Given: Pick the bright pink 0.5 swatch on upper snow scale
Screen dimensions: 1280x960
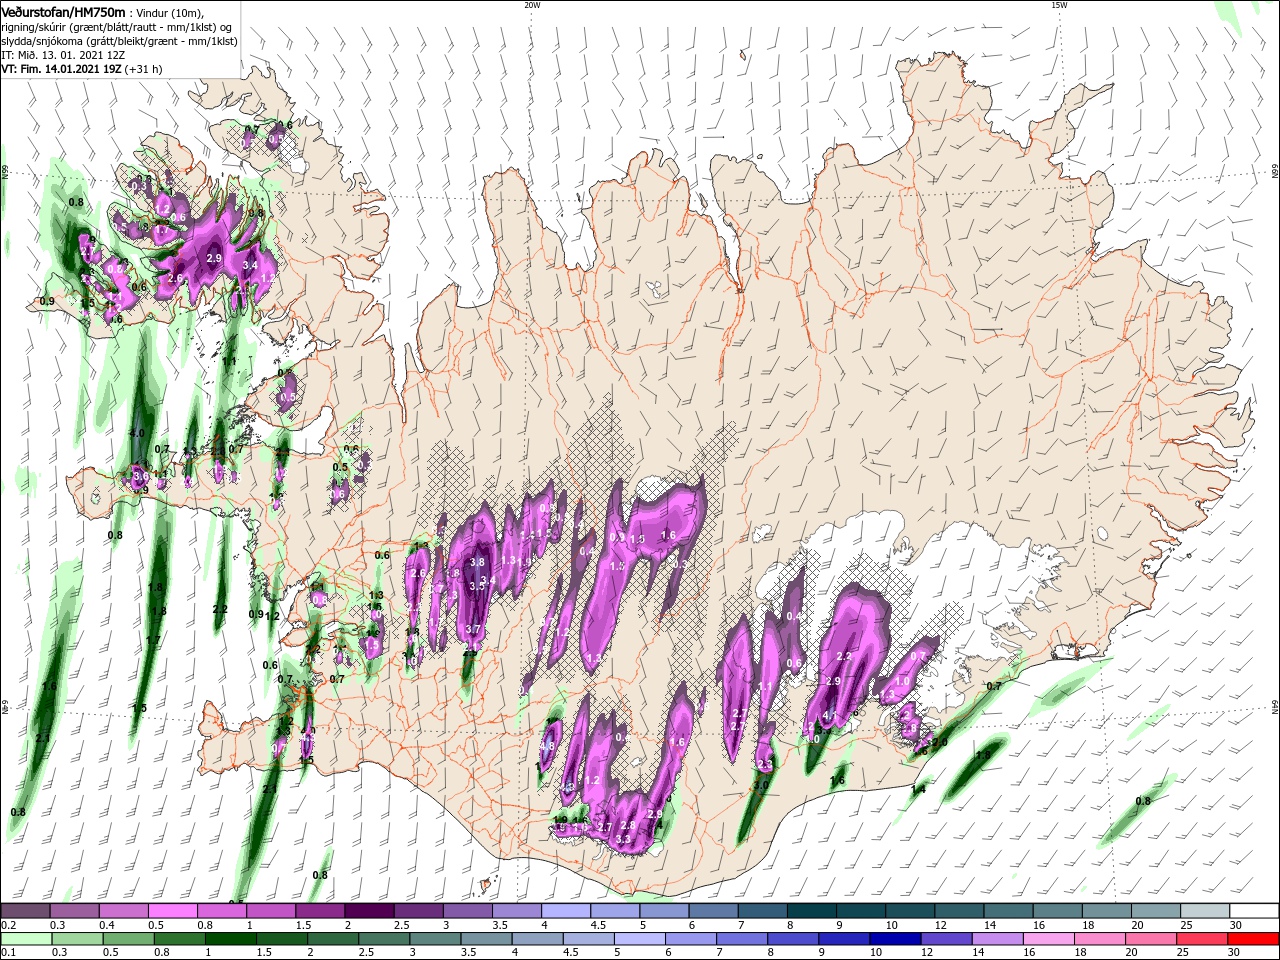Looking at the screenshot, I should (x=172, y=911).
